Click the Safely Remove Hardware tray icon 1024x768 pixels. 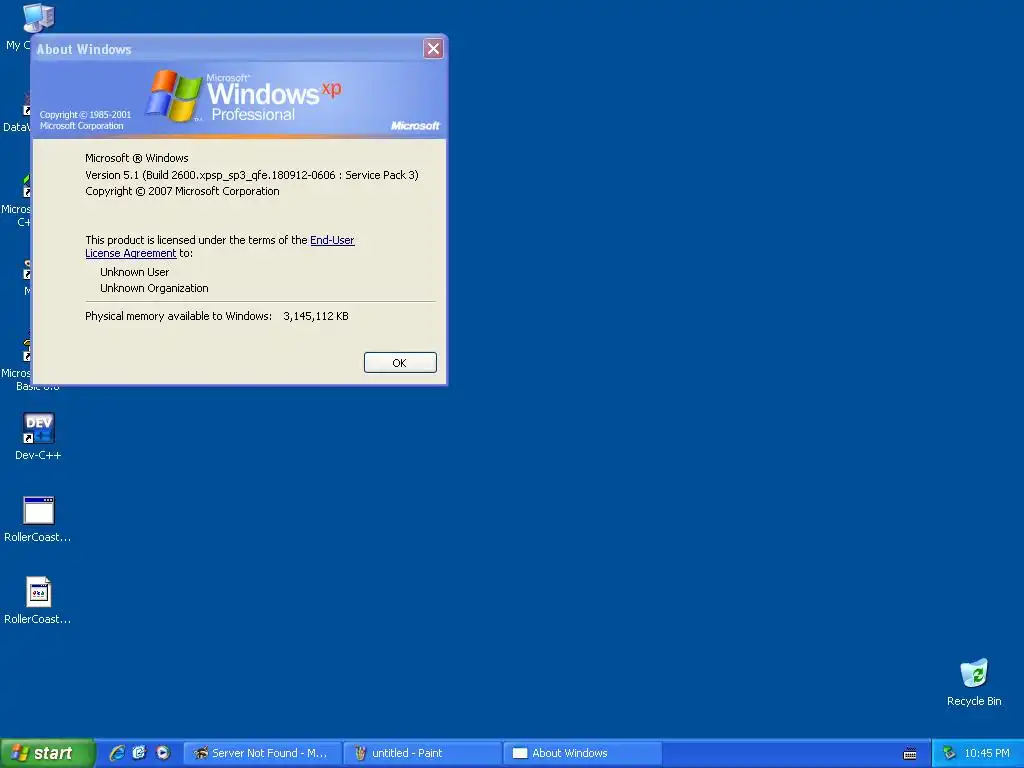[x=950, y=753]
